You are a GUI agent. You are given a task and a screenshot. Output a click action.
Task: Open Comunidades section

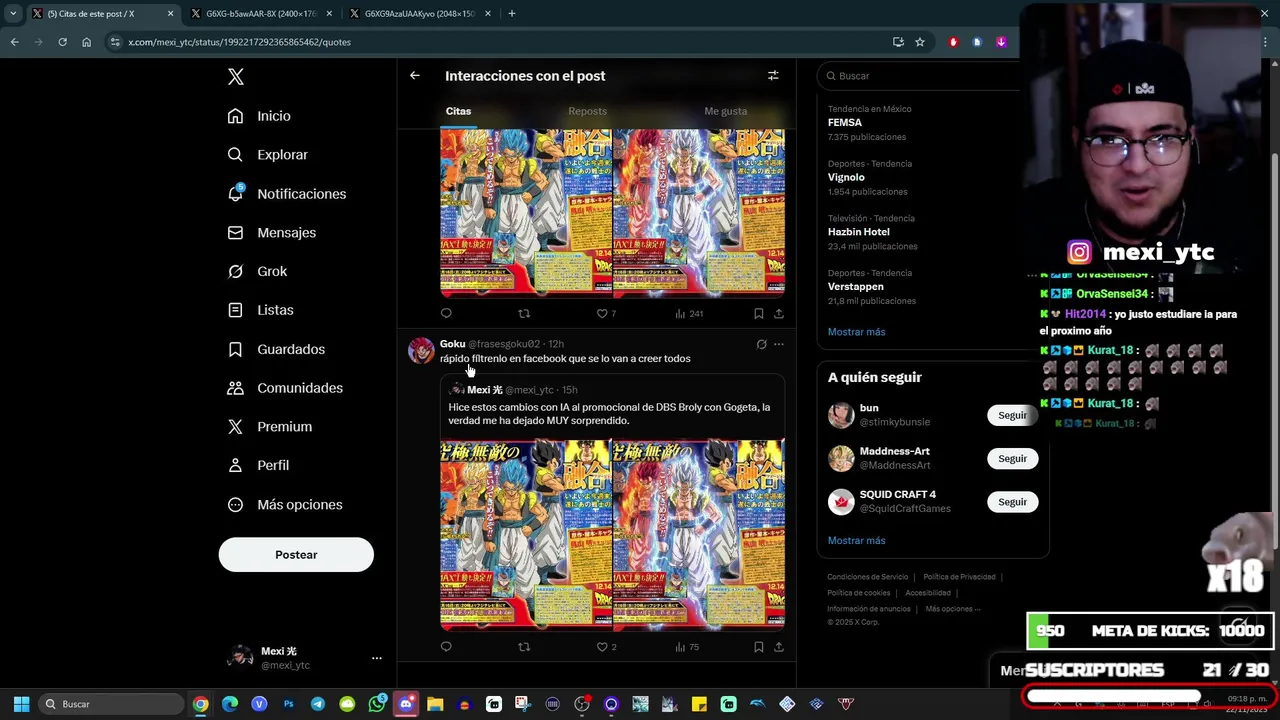[285, 388]
